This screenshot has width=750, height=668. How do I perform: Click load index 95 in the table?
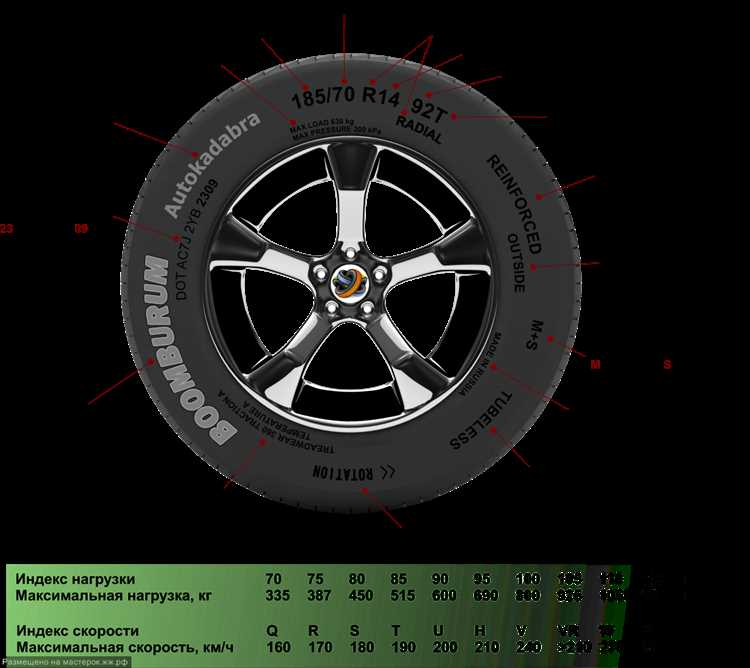tap(482, 579)
